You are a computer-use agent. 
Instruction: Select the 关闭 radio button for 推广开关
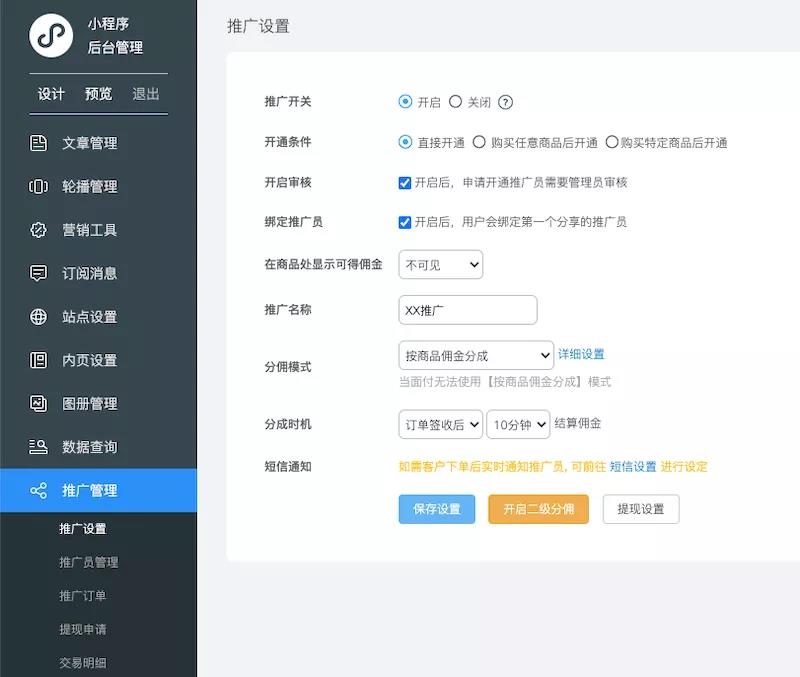pos(456,101)
